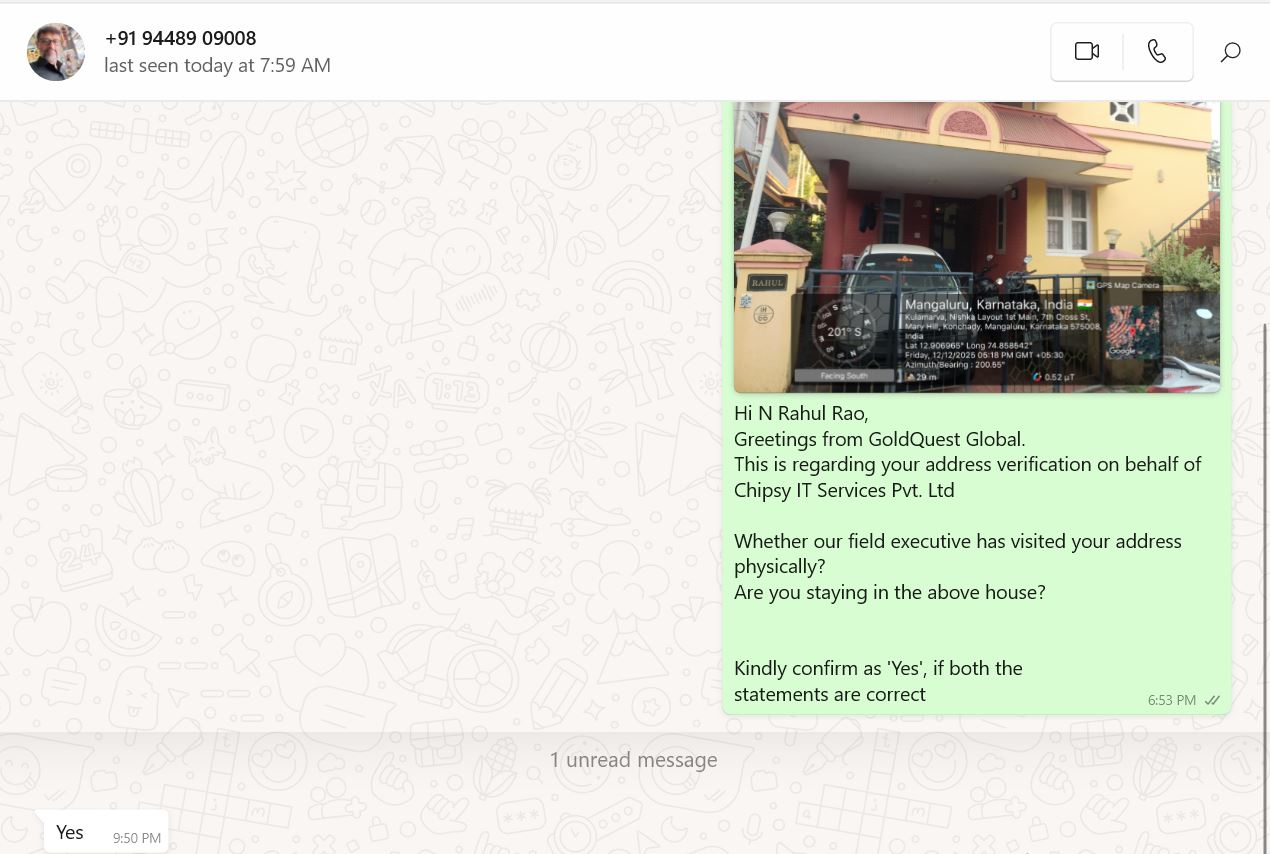Click 'Kindly confirm as Yes' line in message
This screenshot has height=854, width=1270.
[x=878, y=668]
